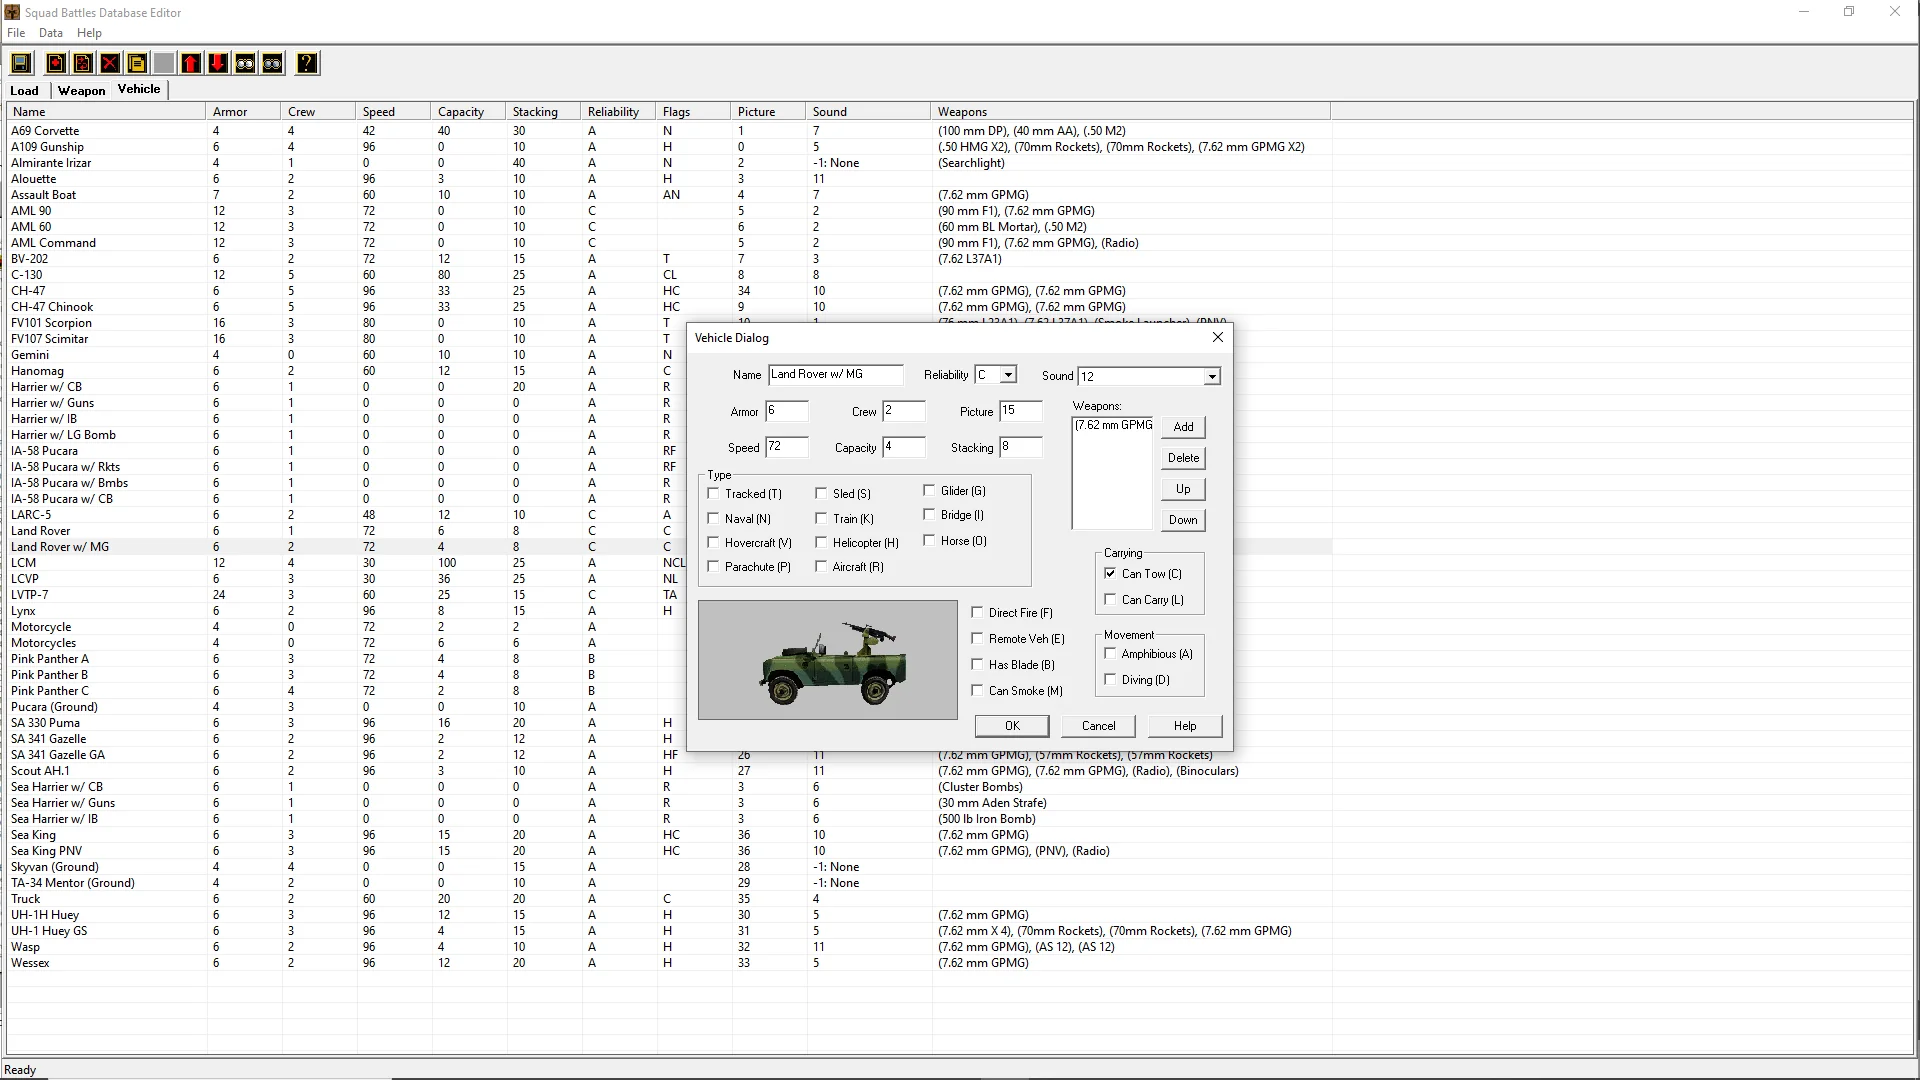This screenshot has width=1920, height=1080.
Task: Click the yellow copy entry icon
Action: click(x=137, y=64)
